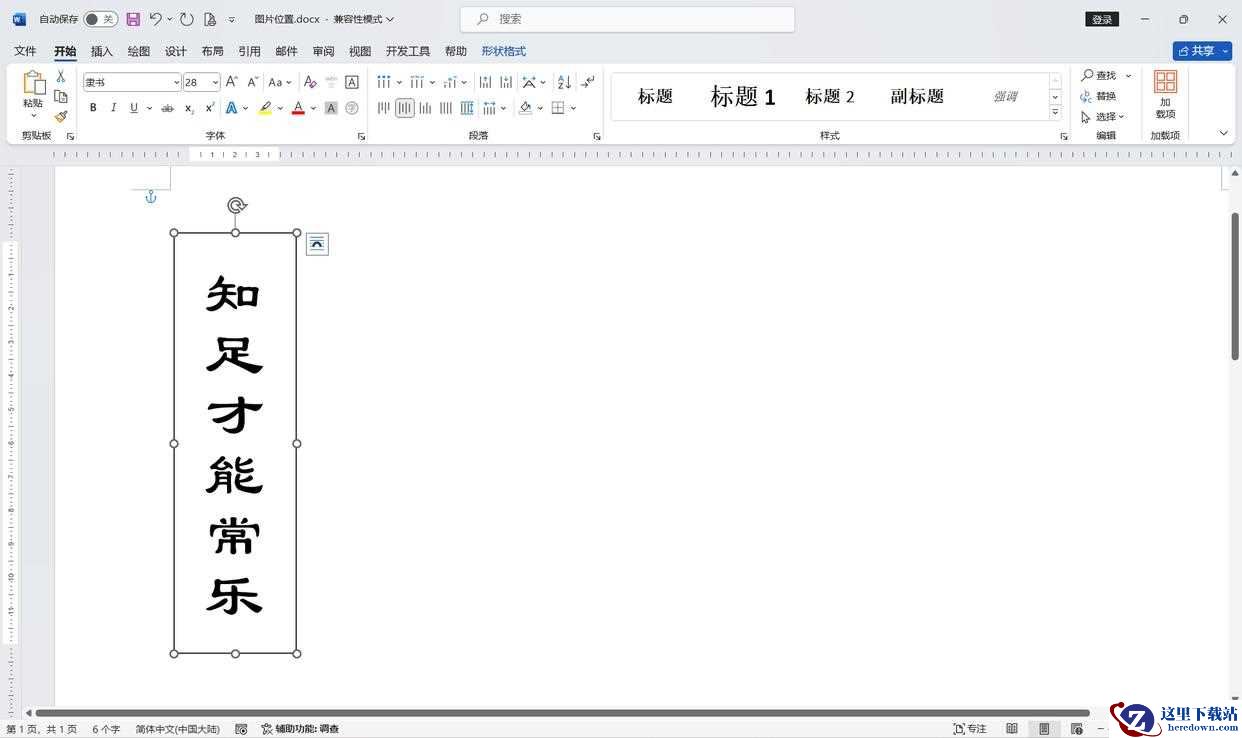
Task: Click the vertical scrollbar thumb
Action: [x=1235, y=286]
